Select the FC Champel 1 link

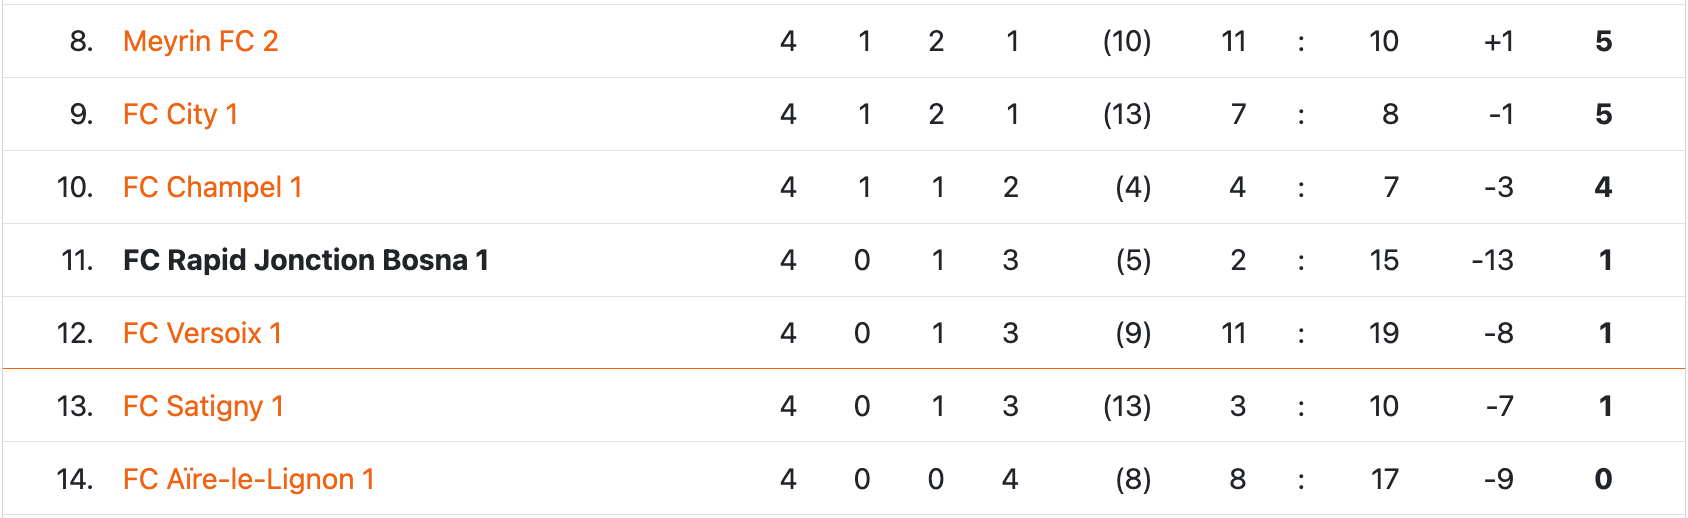click(212, 187)
